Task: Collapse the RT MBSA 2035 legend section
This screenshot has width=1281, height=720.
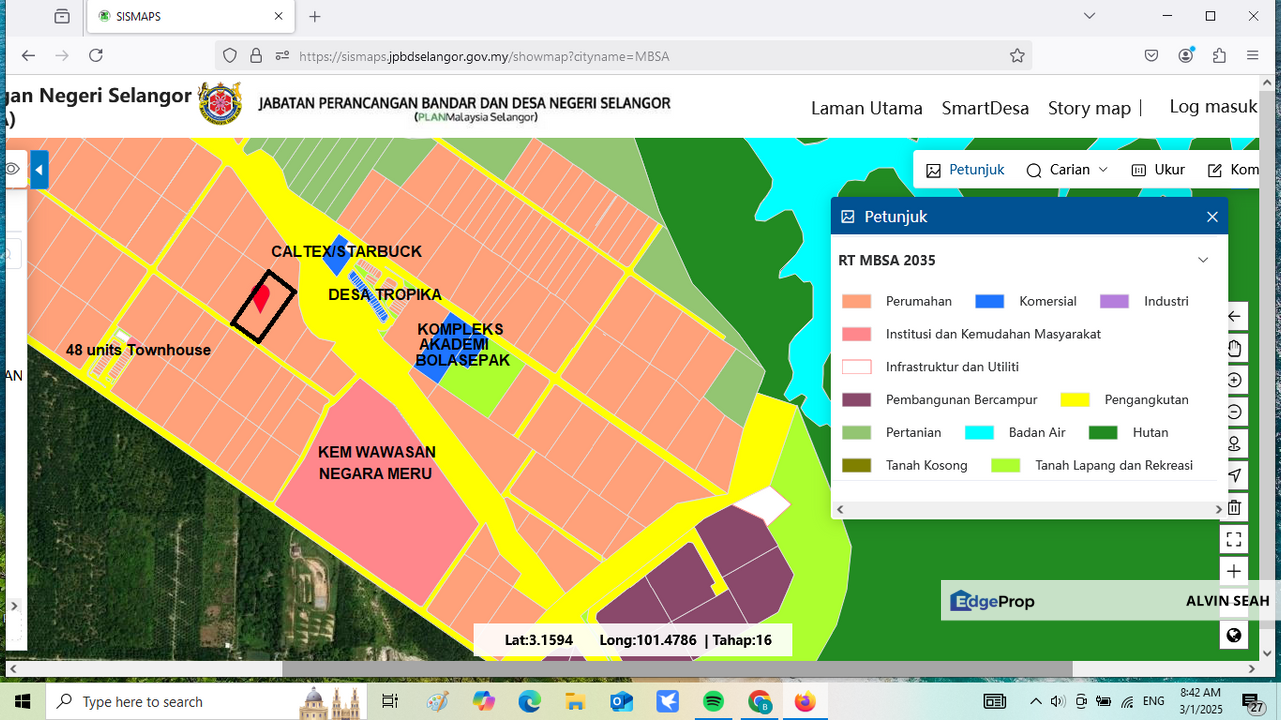Action: 1203,259
